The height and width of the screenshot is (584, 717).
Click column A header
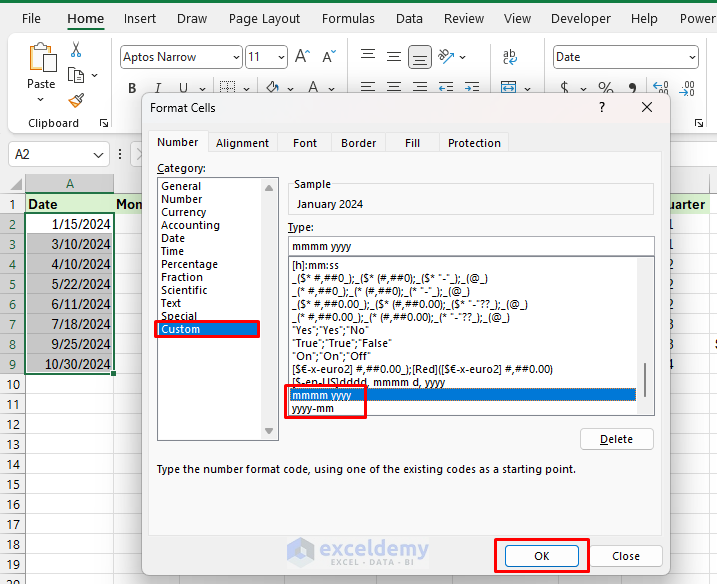click(70, 184)
